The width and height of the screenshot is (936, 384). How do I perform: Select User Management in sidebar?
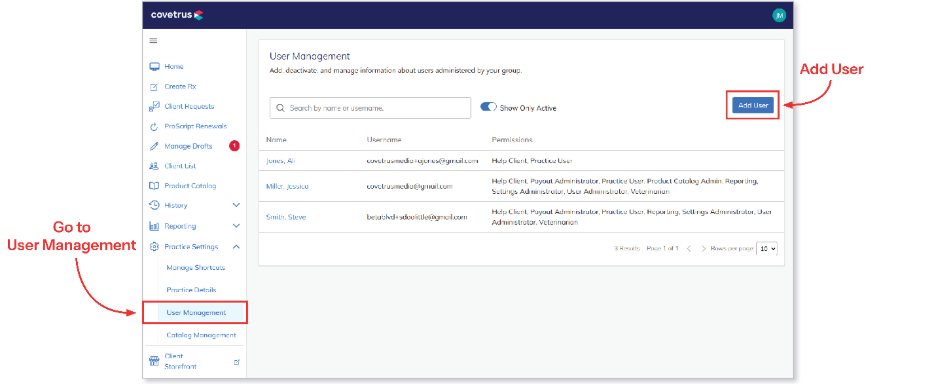click(195, 312)
